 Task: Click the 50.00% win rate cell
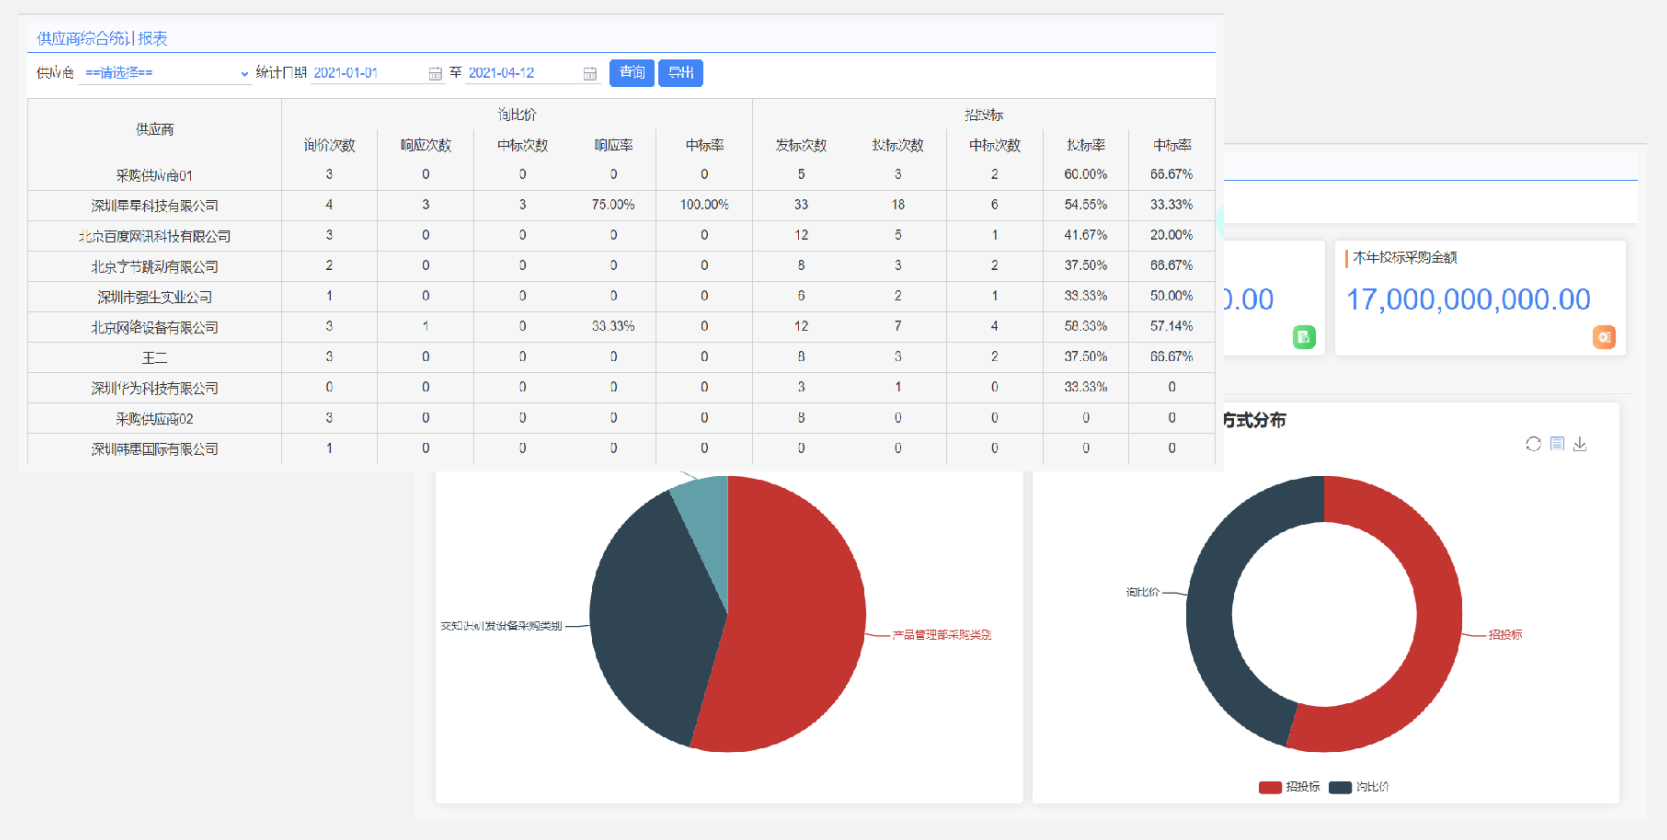point(1171,296)
